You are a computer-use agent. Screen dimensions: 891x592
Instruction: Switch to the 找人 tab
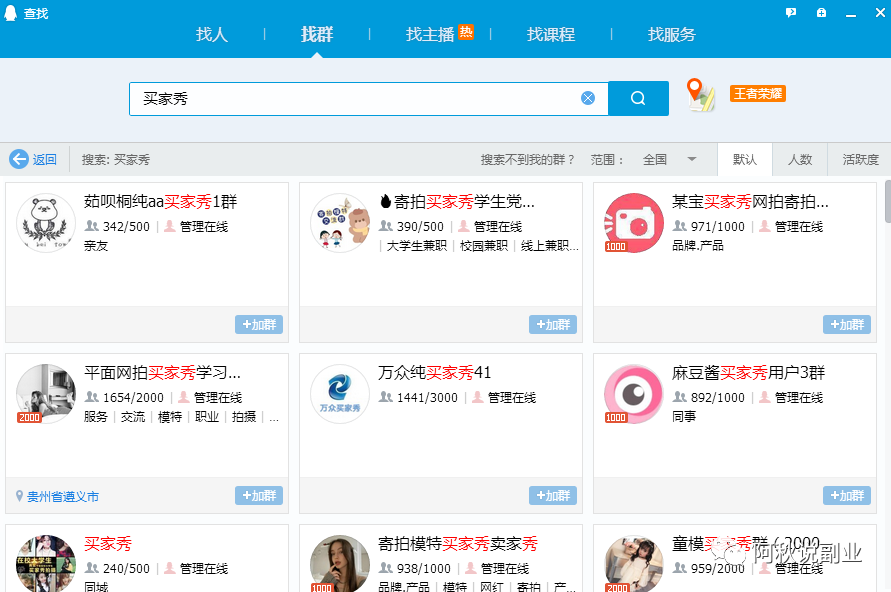[212, 34]
